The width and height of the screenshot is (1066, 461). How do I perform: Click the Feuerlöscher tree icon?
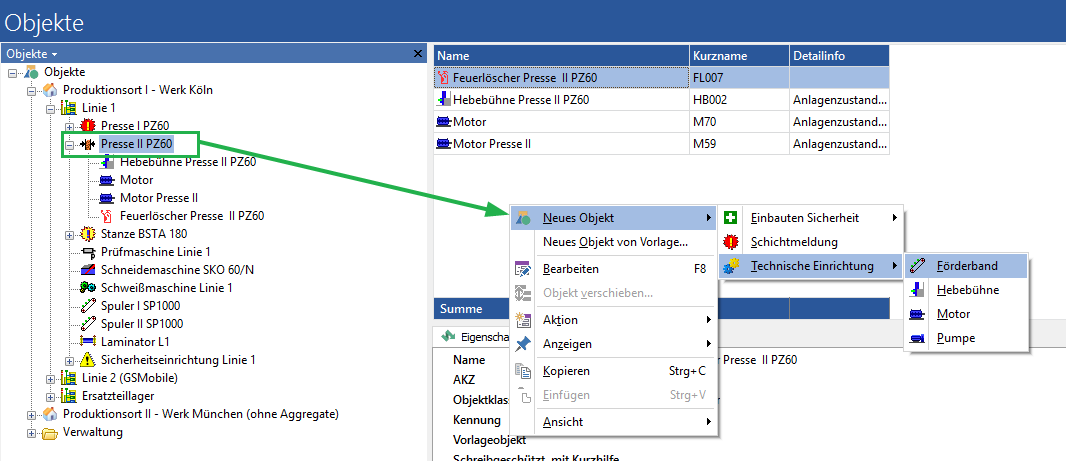click(107, 216)
